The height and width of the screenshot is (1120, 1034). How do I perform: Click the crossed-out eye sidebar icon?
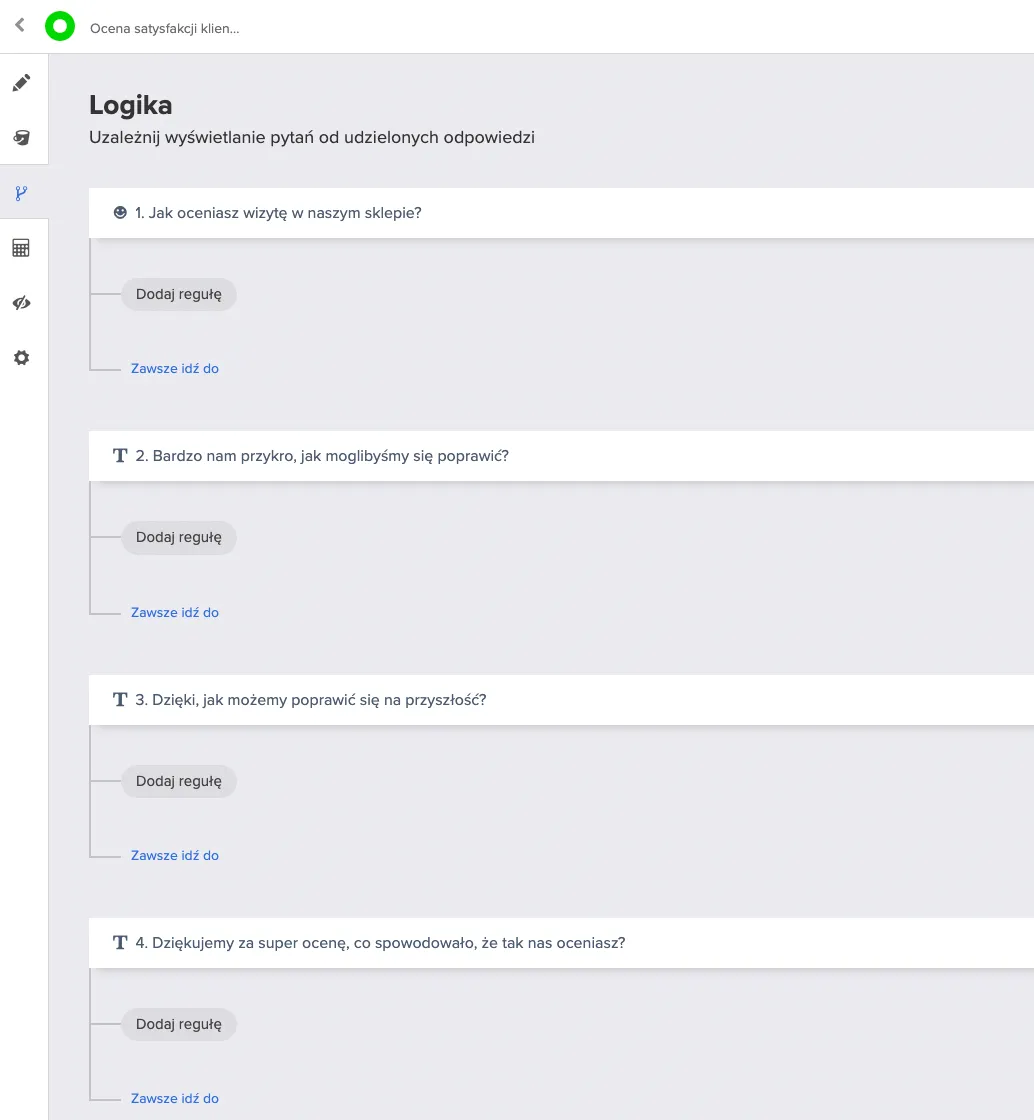coord(21,303)
